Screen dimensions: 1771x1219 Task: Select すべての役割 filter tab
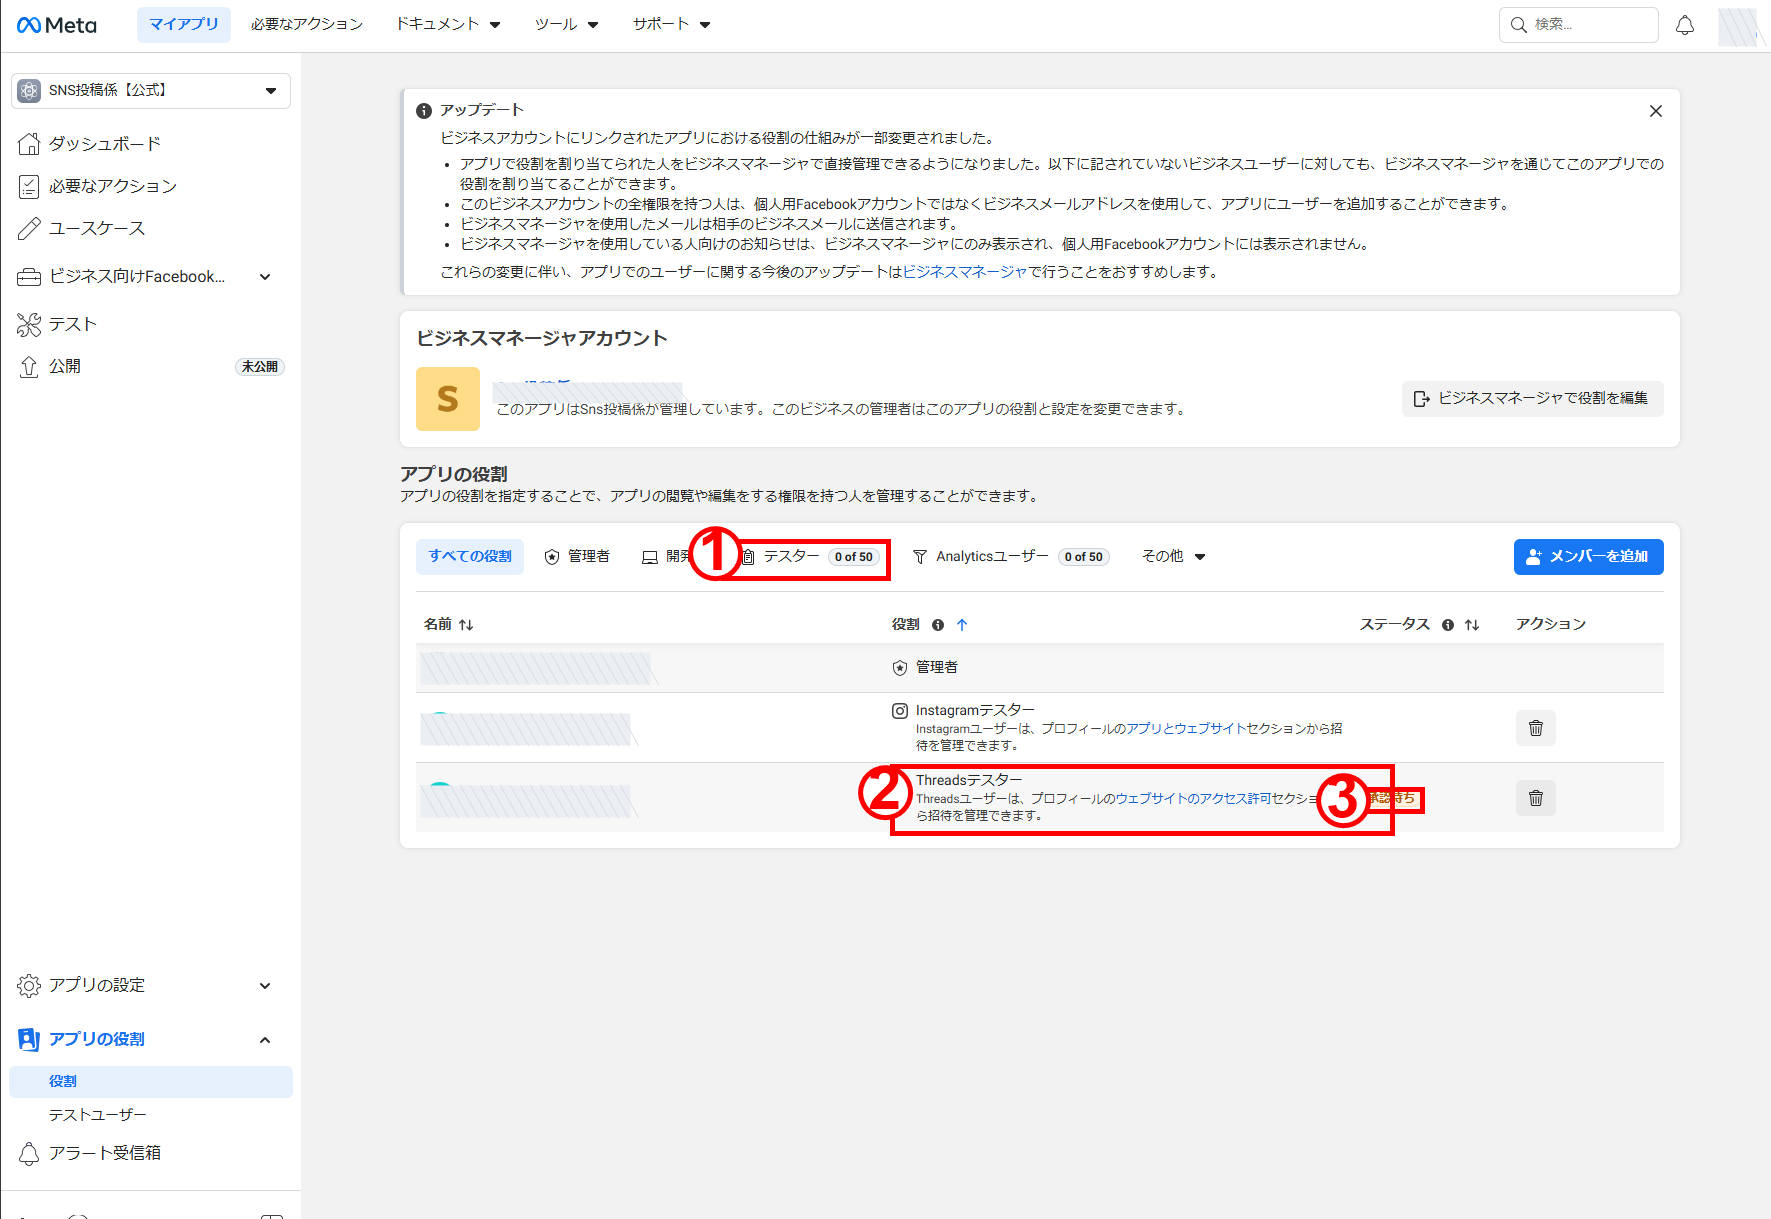click(470, 557)
